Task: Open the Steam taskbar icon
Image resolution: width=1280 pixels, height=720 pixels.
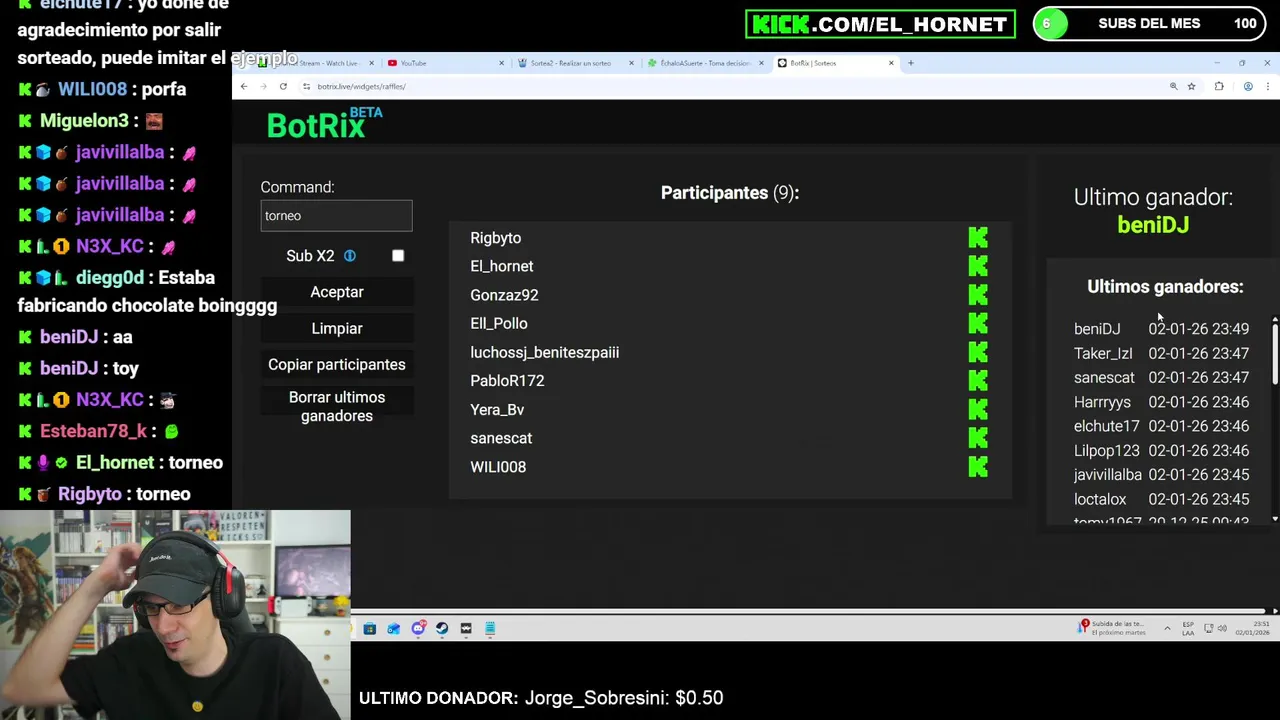Action: (x=442, y=628)
